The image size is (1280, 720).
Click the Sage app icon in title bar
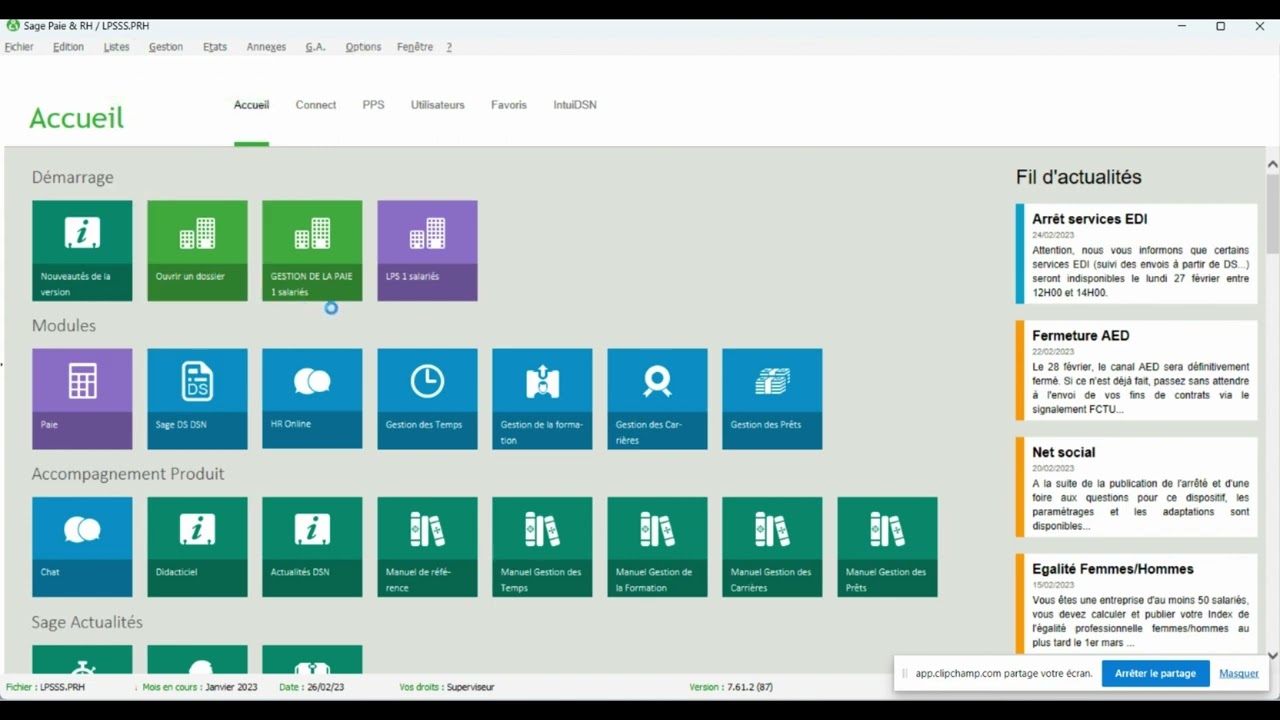[x=13, y=26]
